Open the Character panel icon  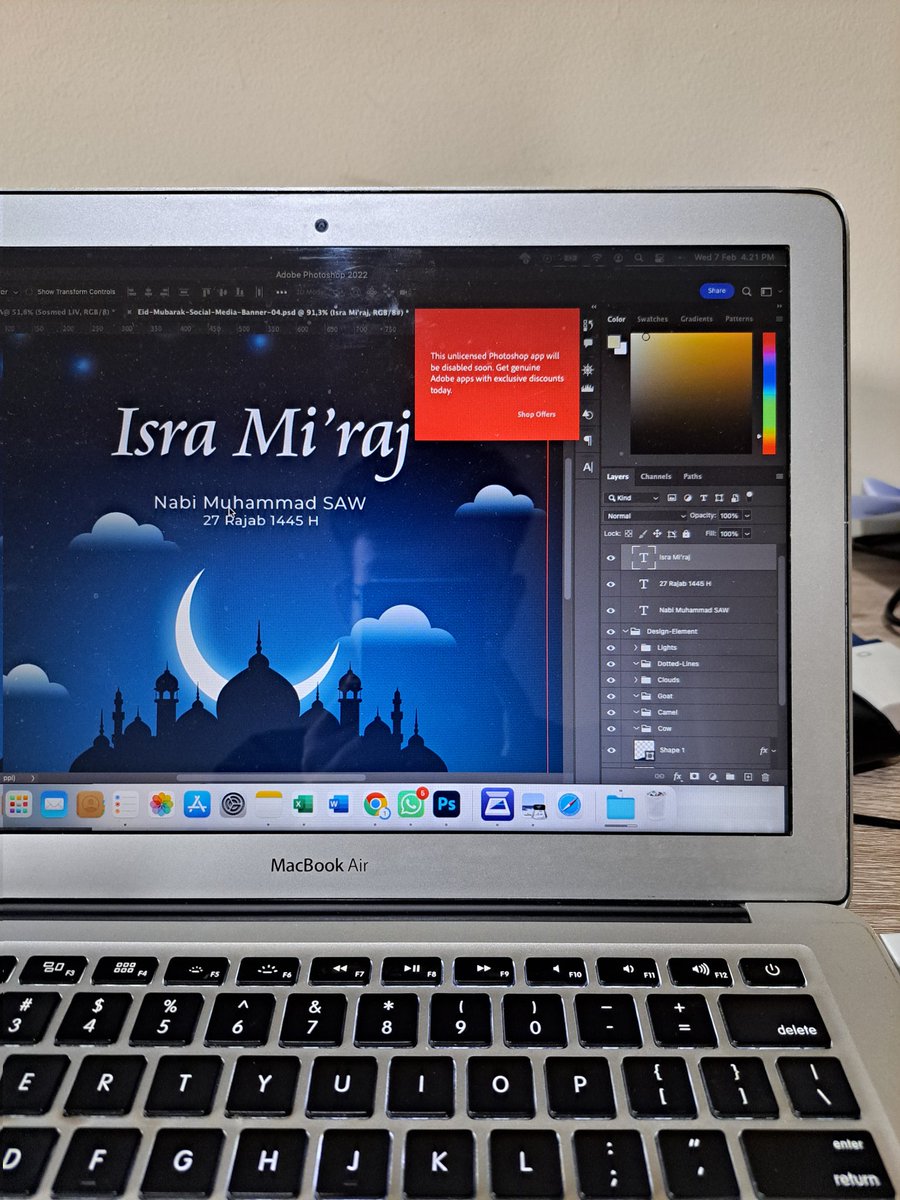click(588, 467)
